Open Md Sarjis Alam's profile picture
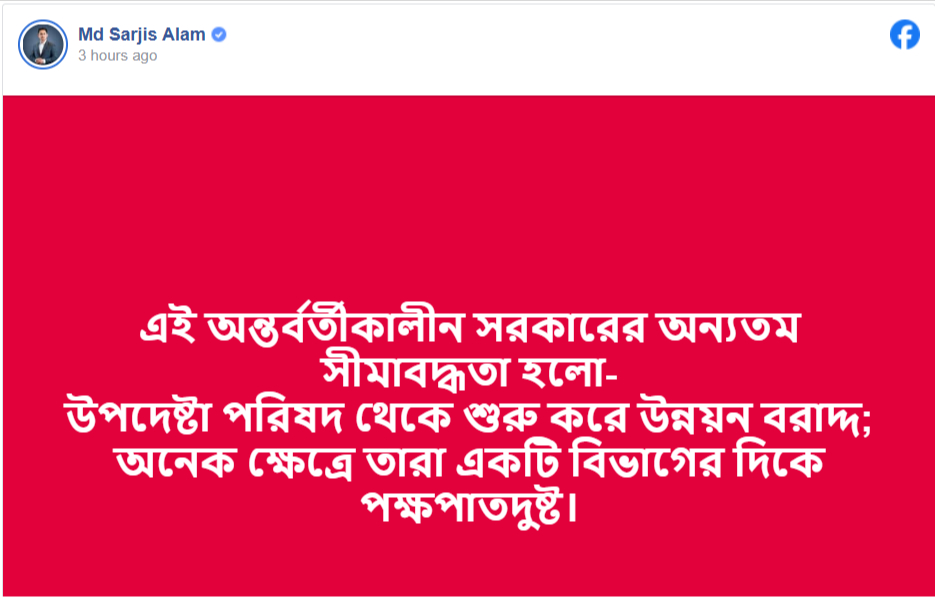Image resolution: width=935 pixels, height=597 pixels. pos(43,44)
